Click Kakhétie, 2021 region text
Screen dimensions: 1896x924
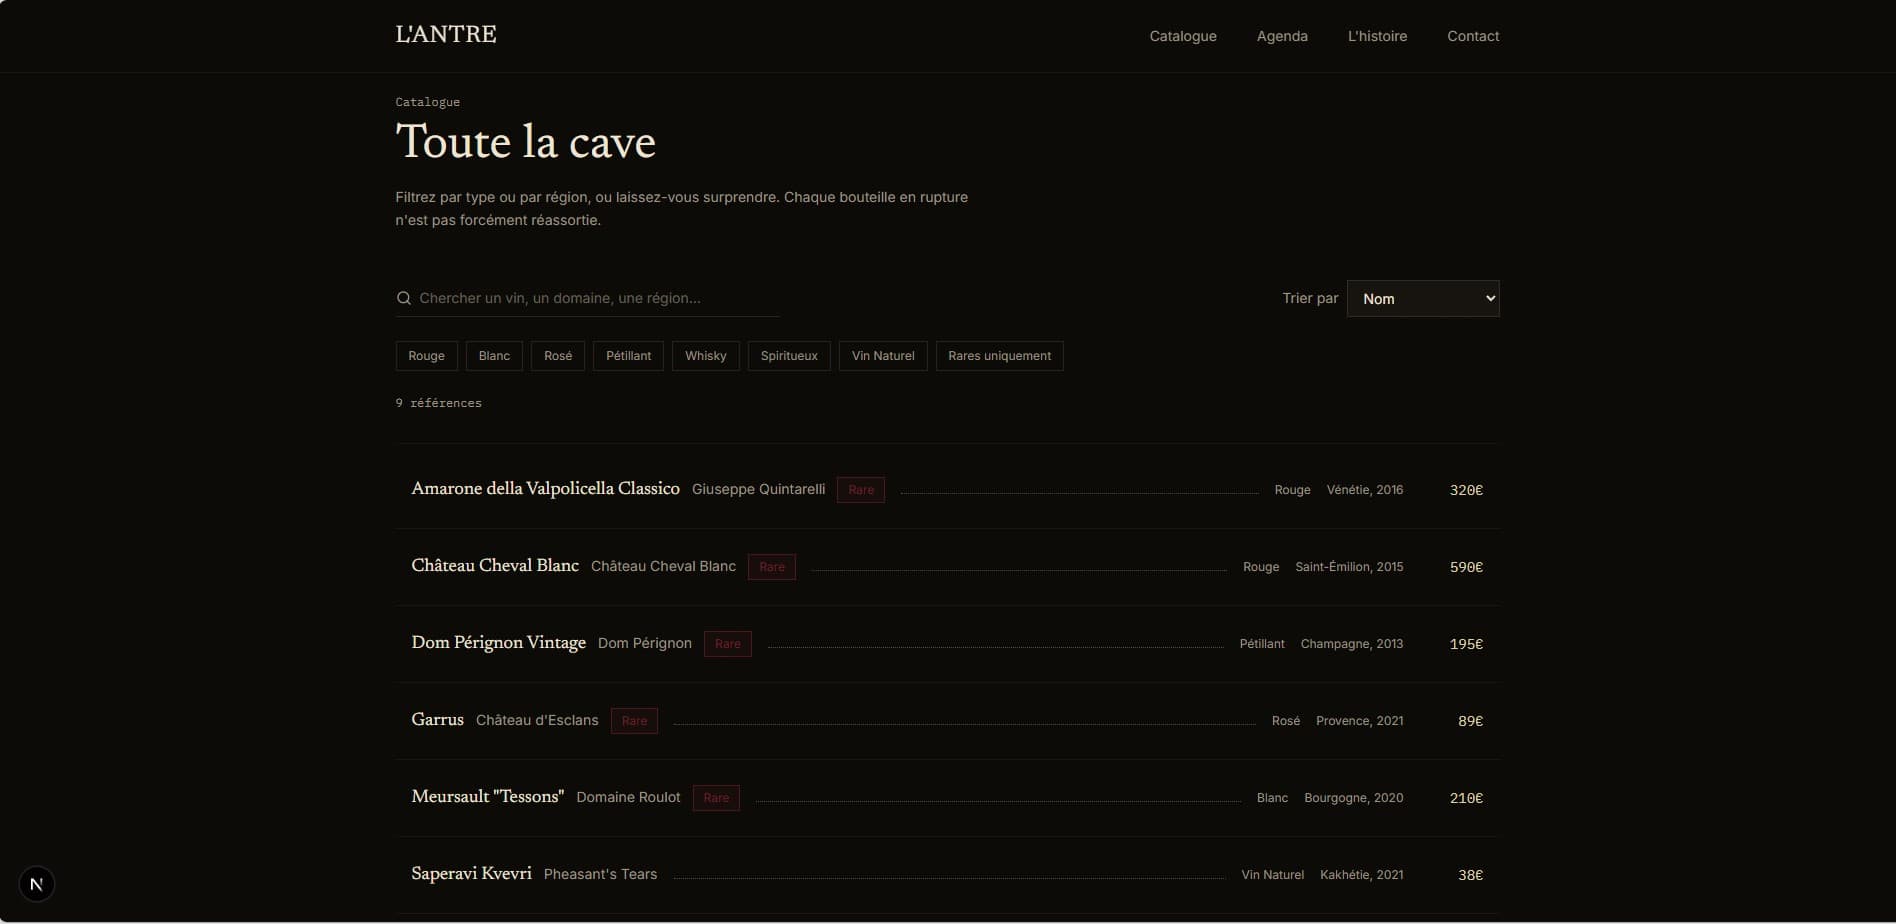[1362, 875]
